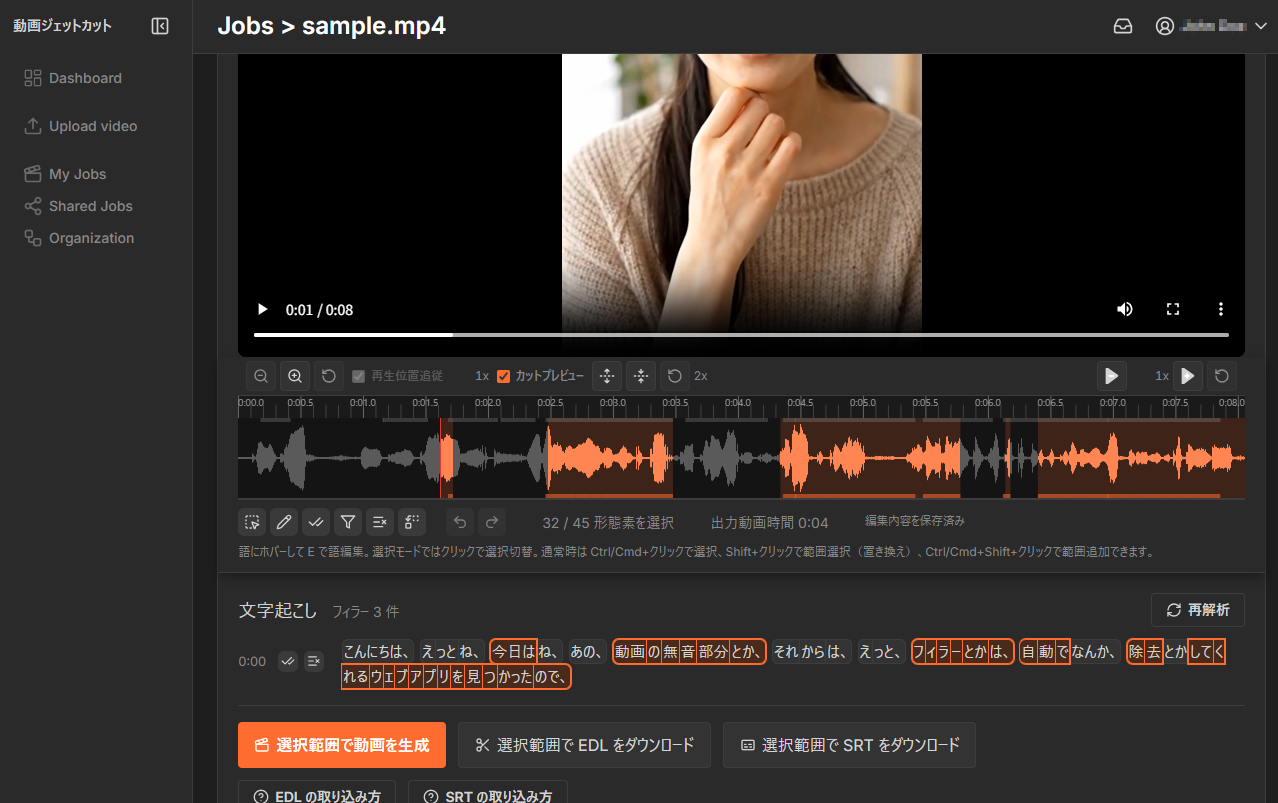Click 選択範囲で SRT をダウンロード button

(x=849, y=745)
